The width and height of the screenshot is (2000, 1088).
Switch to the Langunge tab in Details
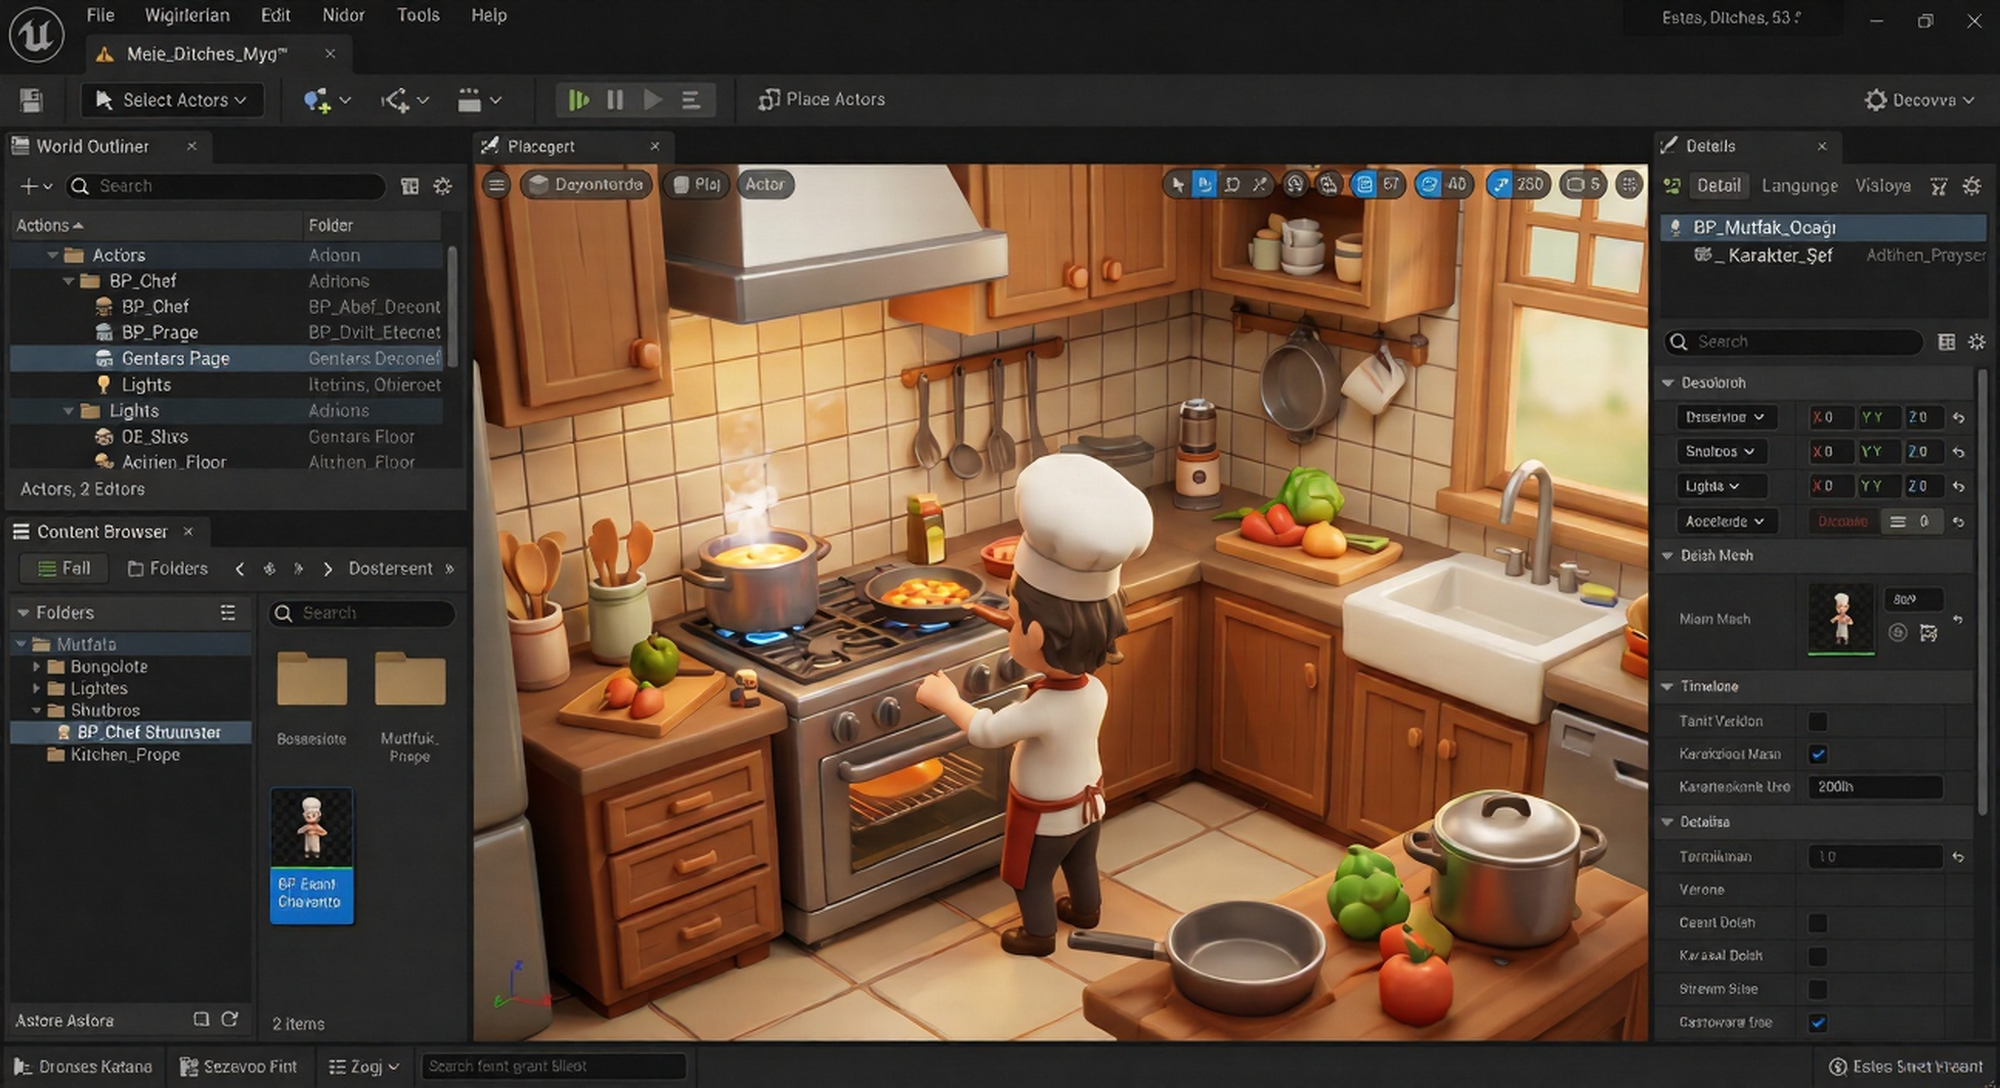click(1799, 186)
